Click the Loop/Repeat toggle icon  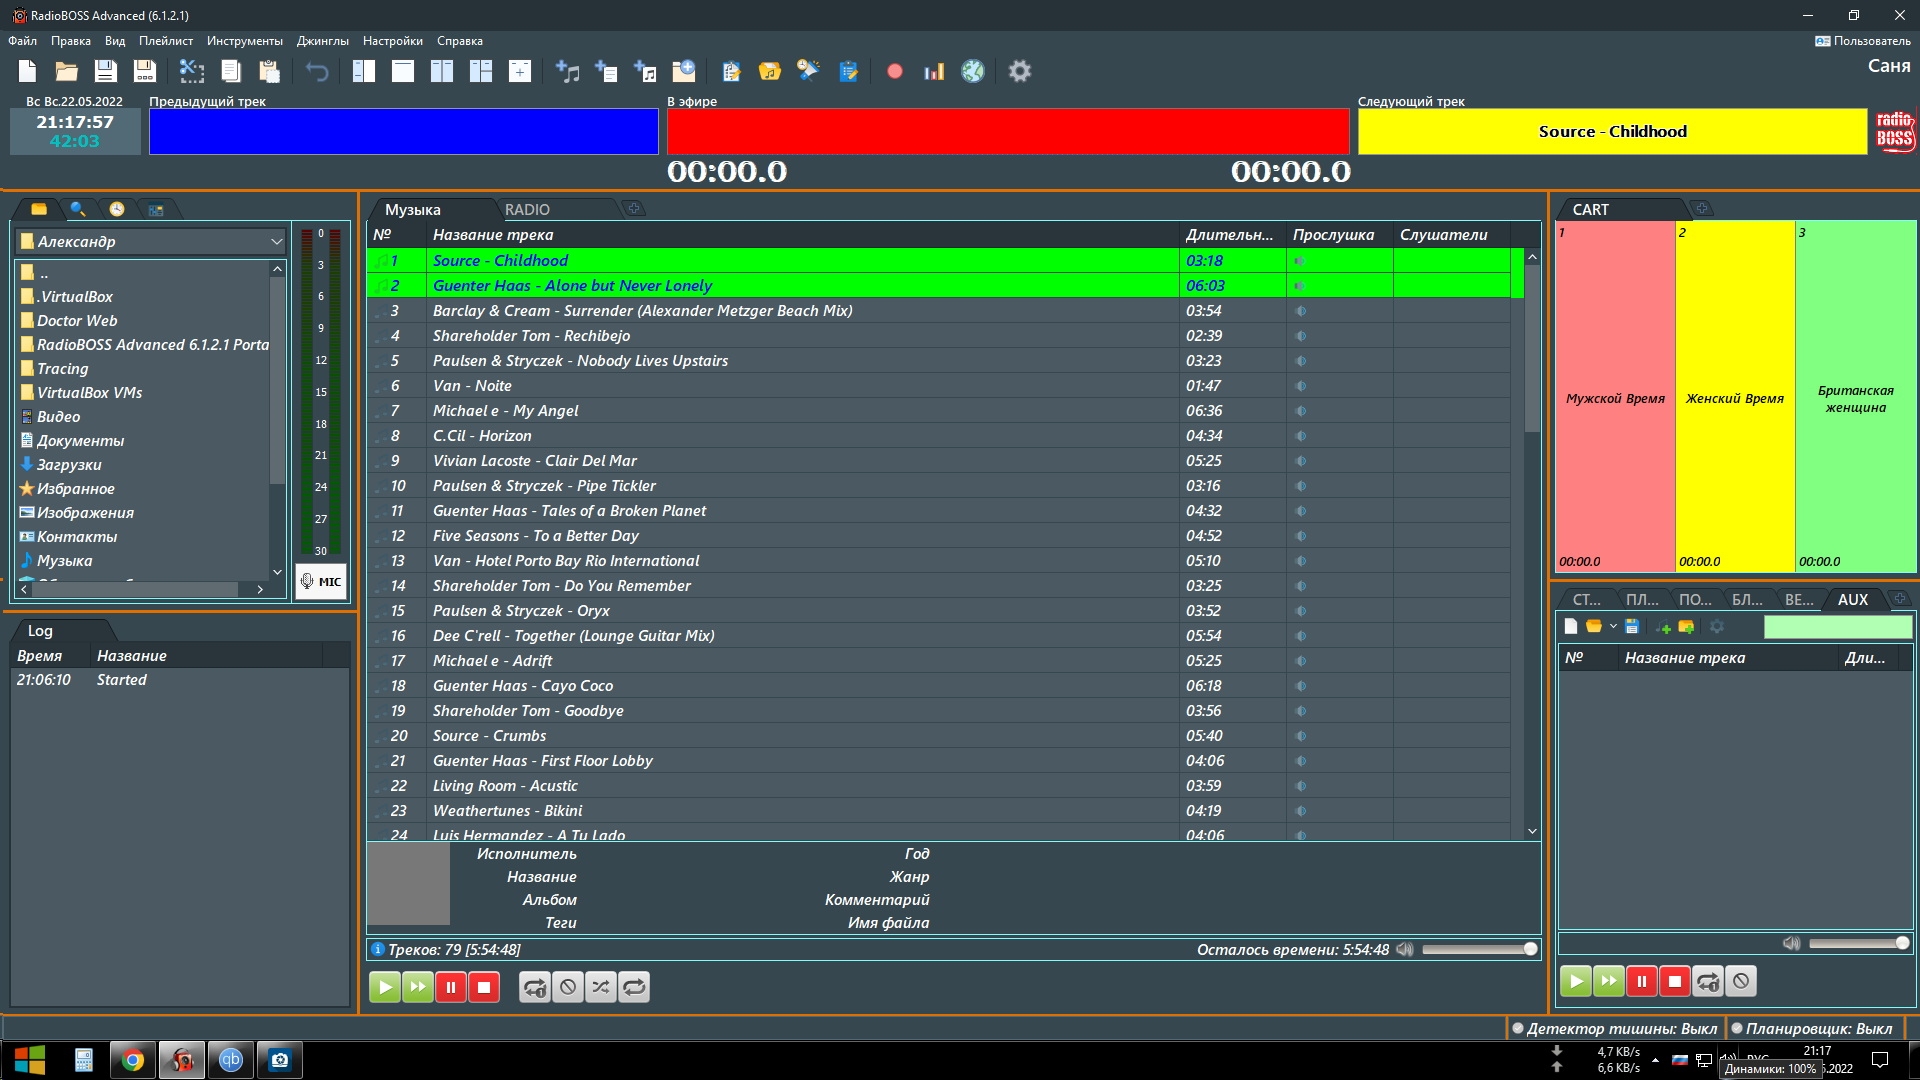pyautogui.click(x=633, y=986)
